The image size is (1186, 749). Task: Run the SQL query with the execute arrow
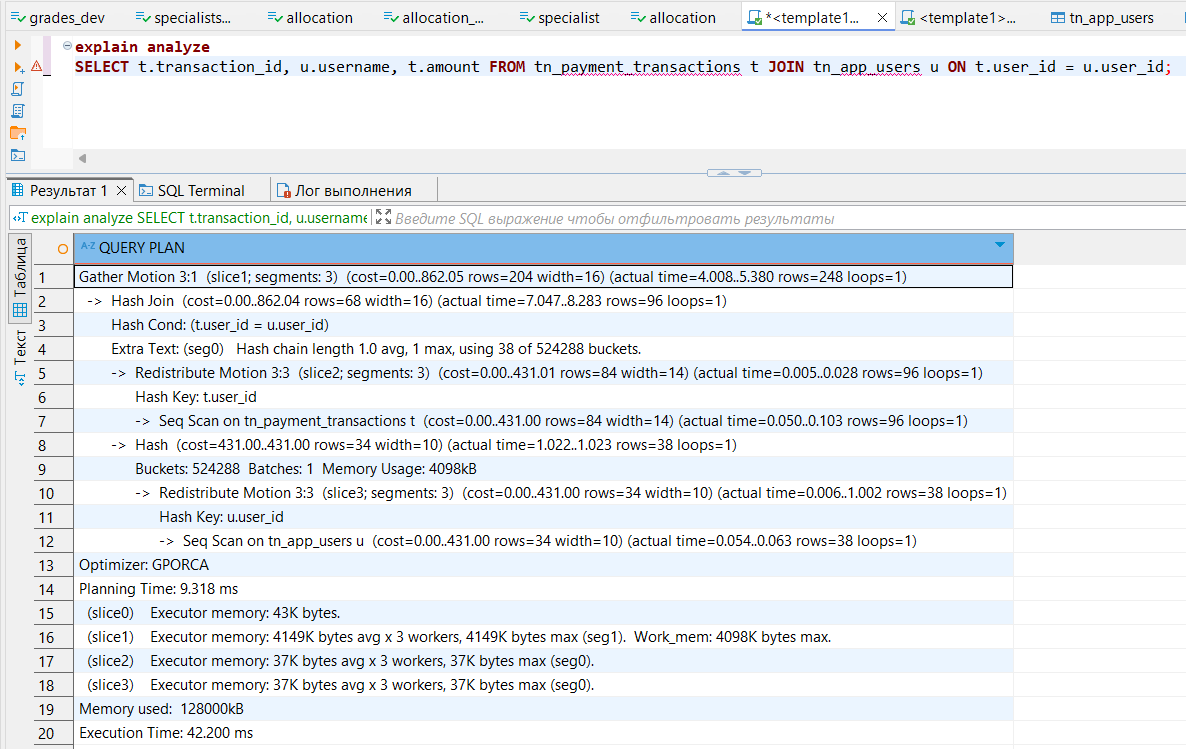tap(18, 46)
